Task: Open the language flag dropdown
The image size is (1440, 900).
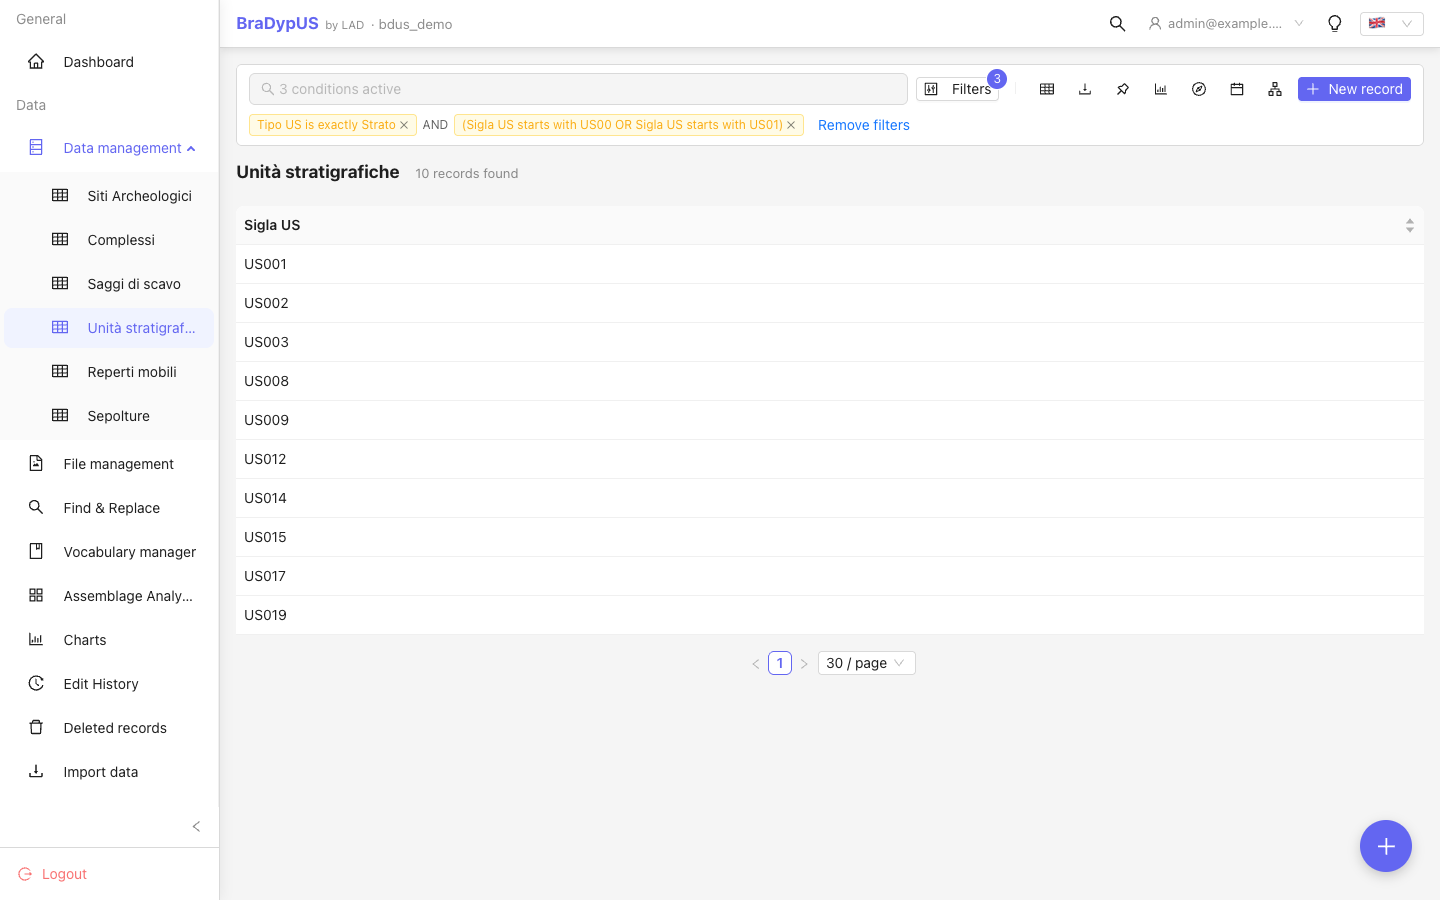Action: [1391, 23]
